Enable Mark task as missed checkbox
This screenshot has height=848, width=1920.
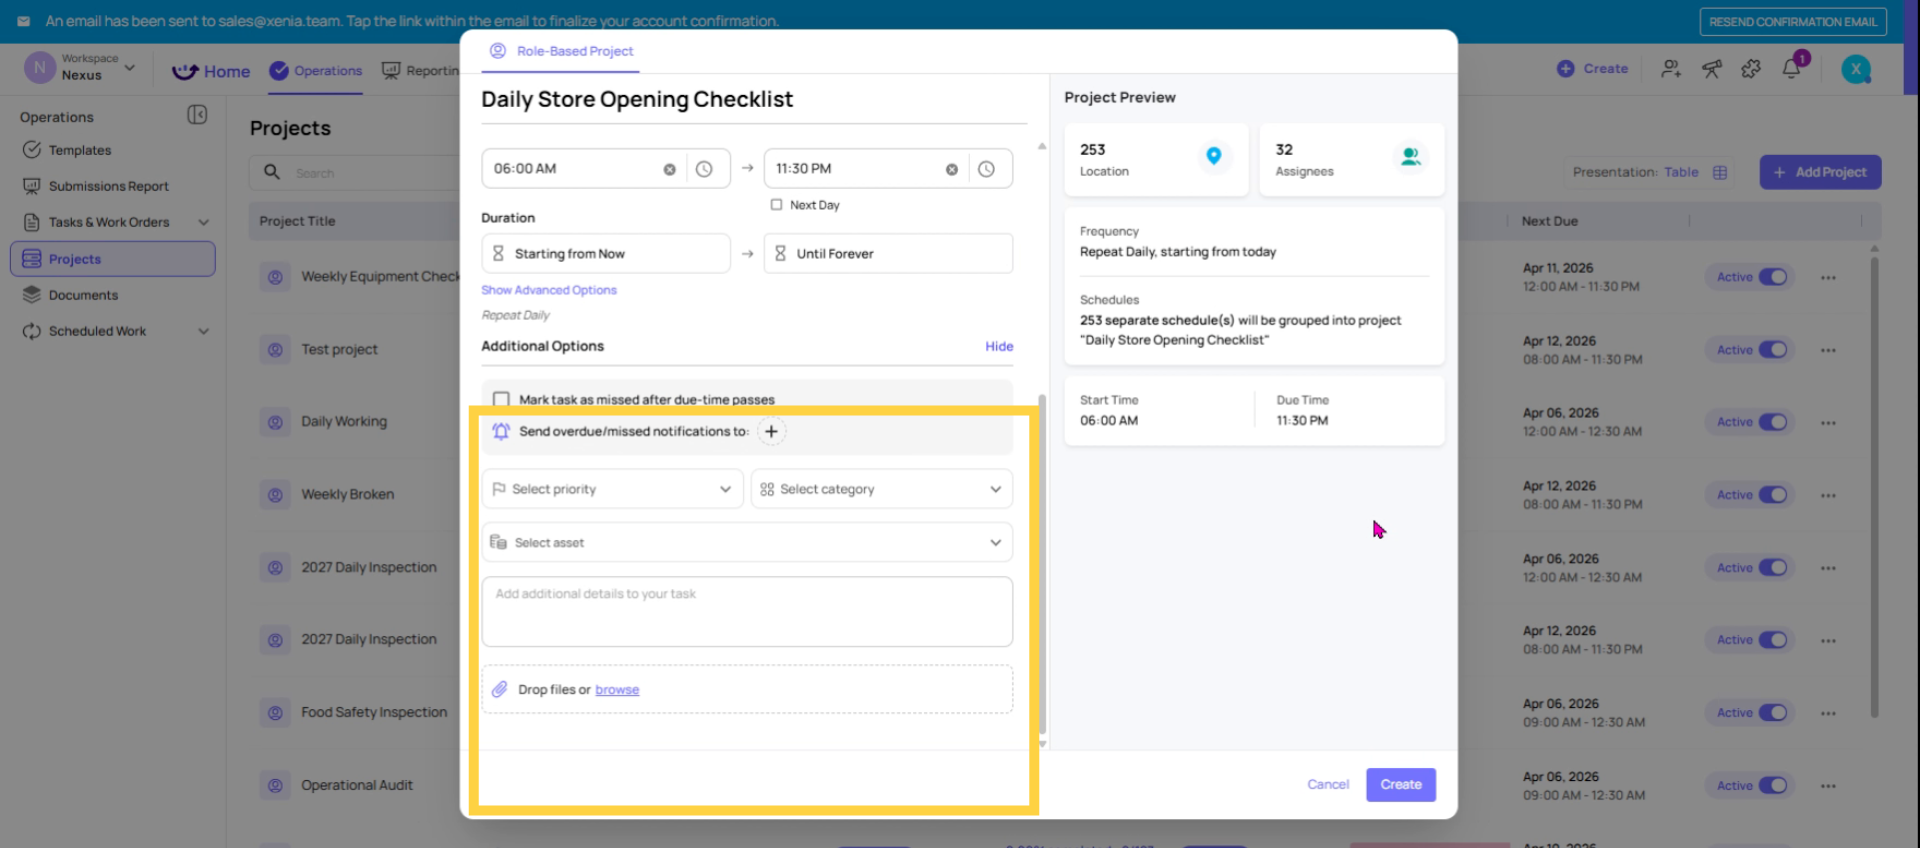(501, 399)
